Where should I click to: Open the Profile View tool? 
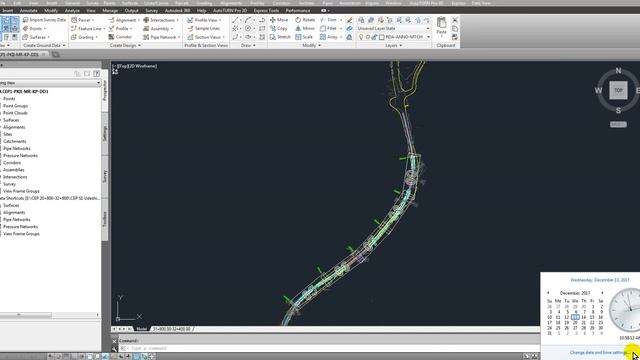pyautogui.click(x=204, y=20)
